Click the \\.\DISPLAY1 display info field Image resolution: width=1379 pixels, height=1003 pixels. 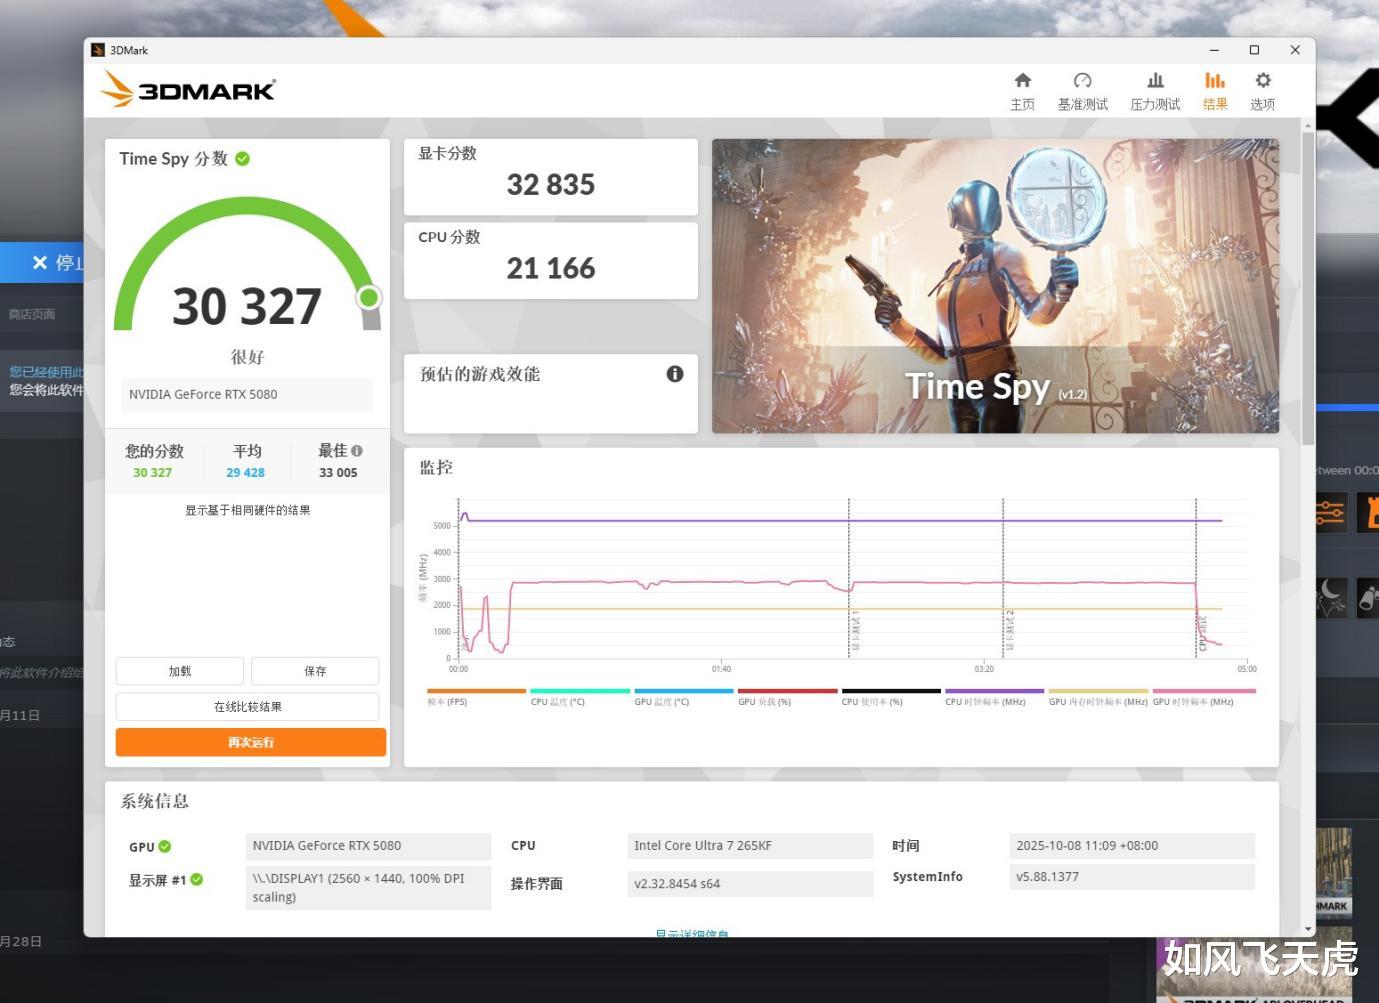tap(368, 888)
